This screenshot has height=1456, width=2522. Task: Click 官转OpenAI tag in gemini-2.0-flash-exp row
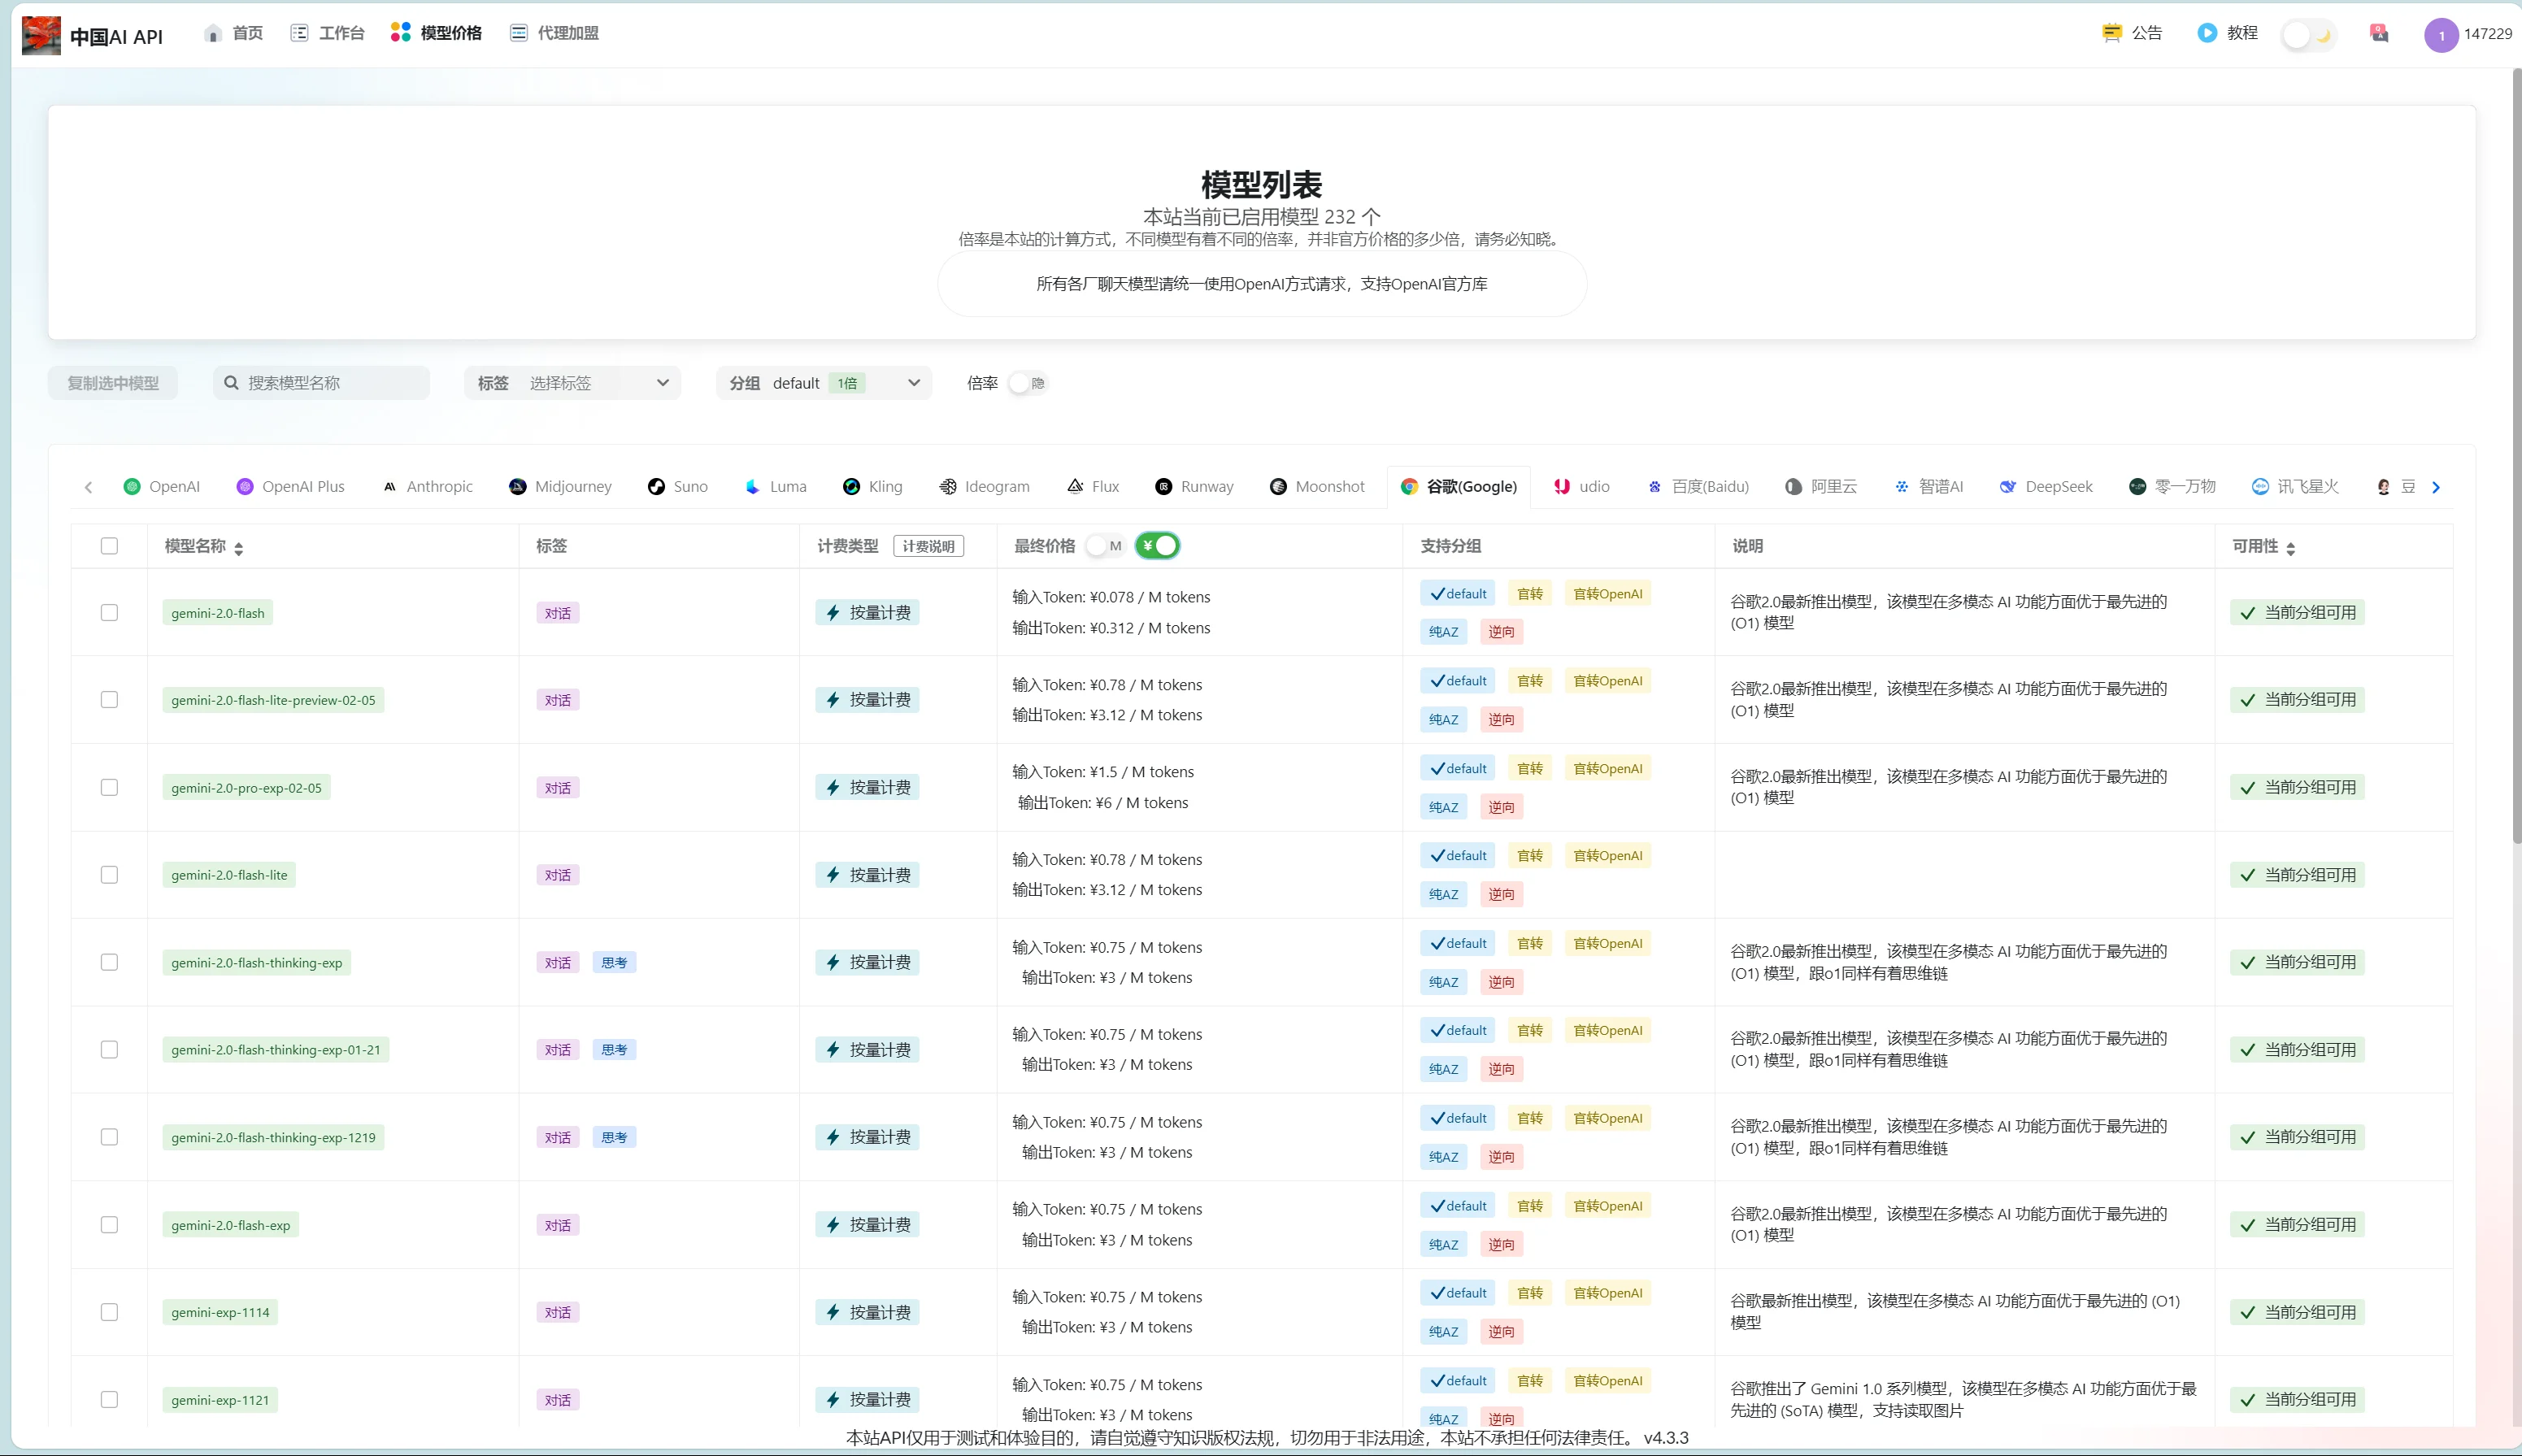point(1607,1206)
